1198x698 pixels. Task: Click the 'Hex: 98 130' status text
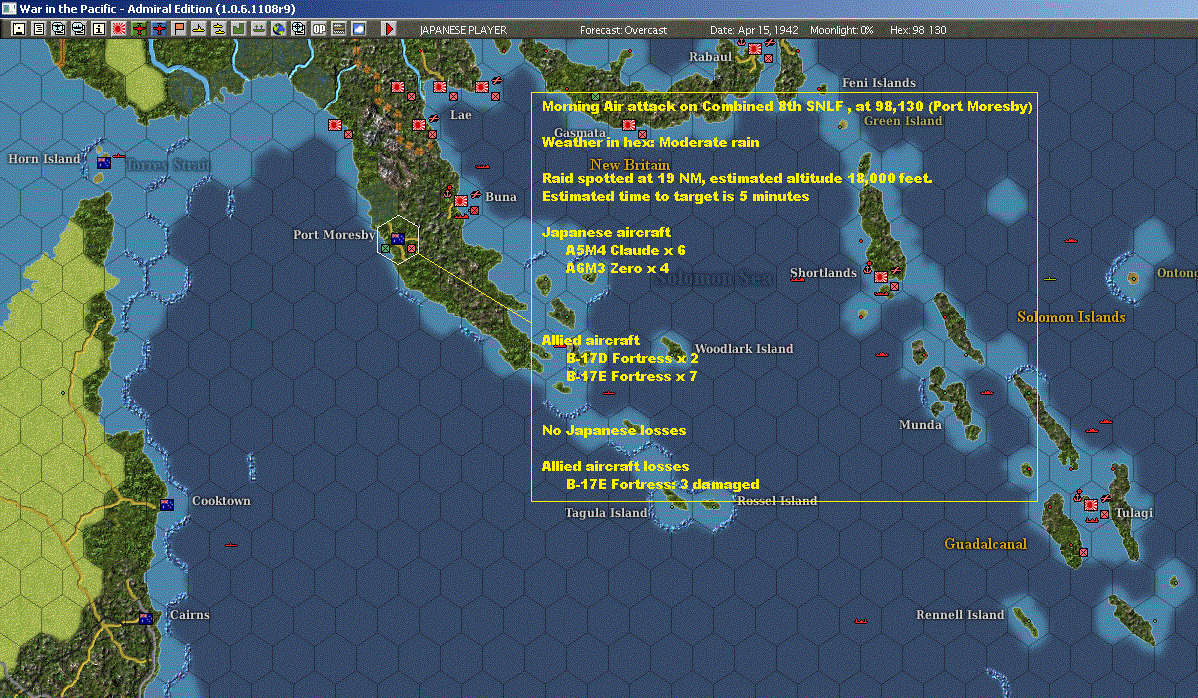point(918,30)
